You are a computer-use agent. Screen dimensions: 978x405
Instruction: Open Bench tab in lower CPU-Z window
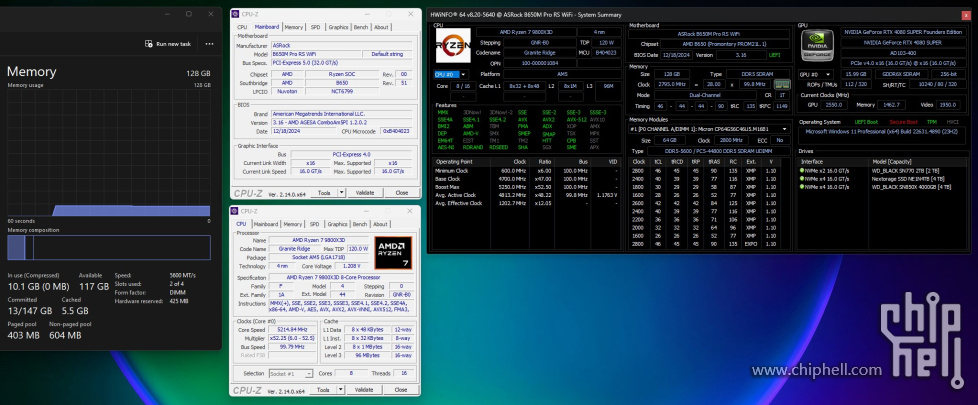pyautogui.click(x=360, y=224)
